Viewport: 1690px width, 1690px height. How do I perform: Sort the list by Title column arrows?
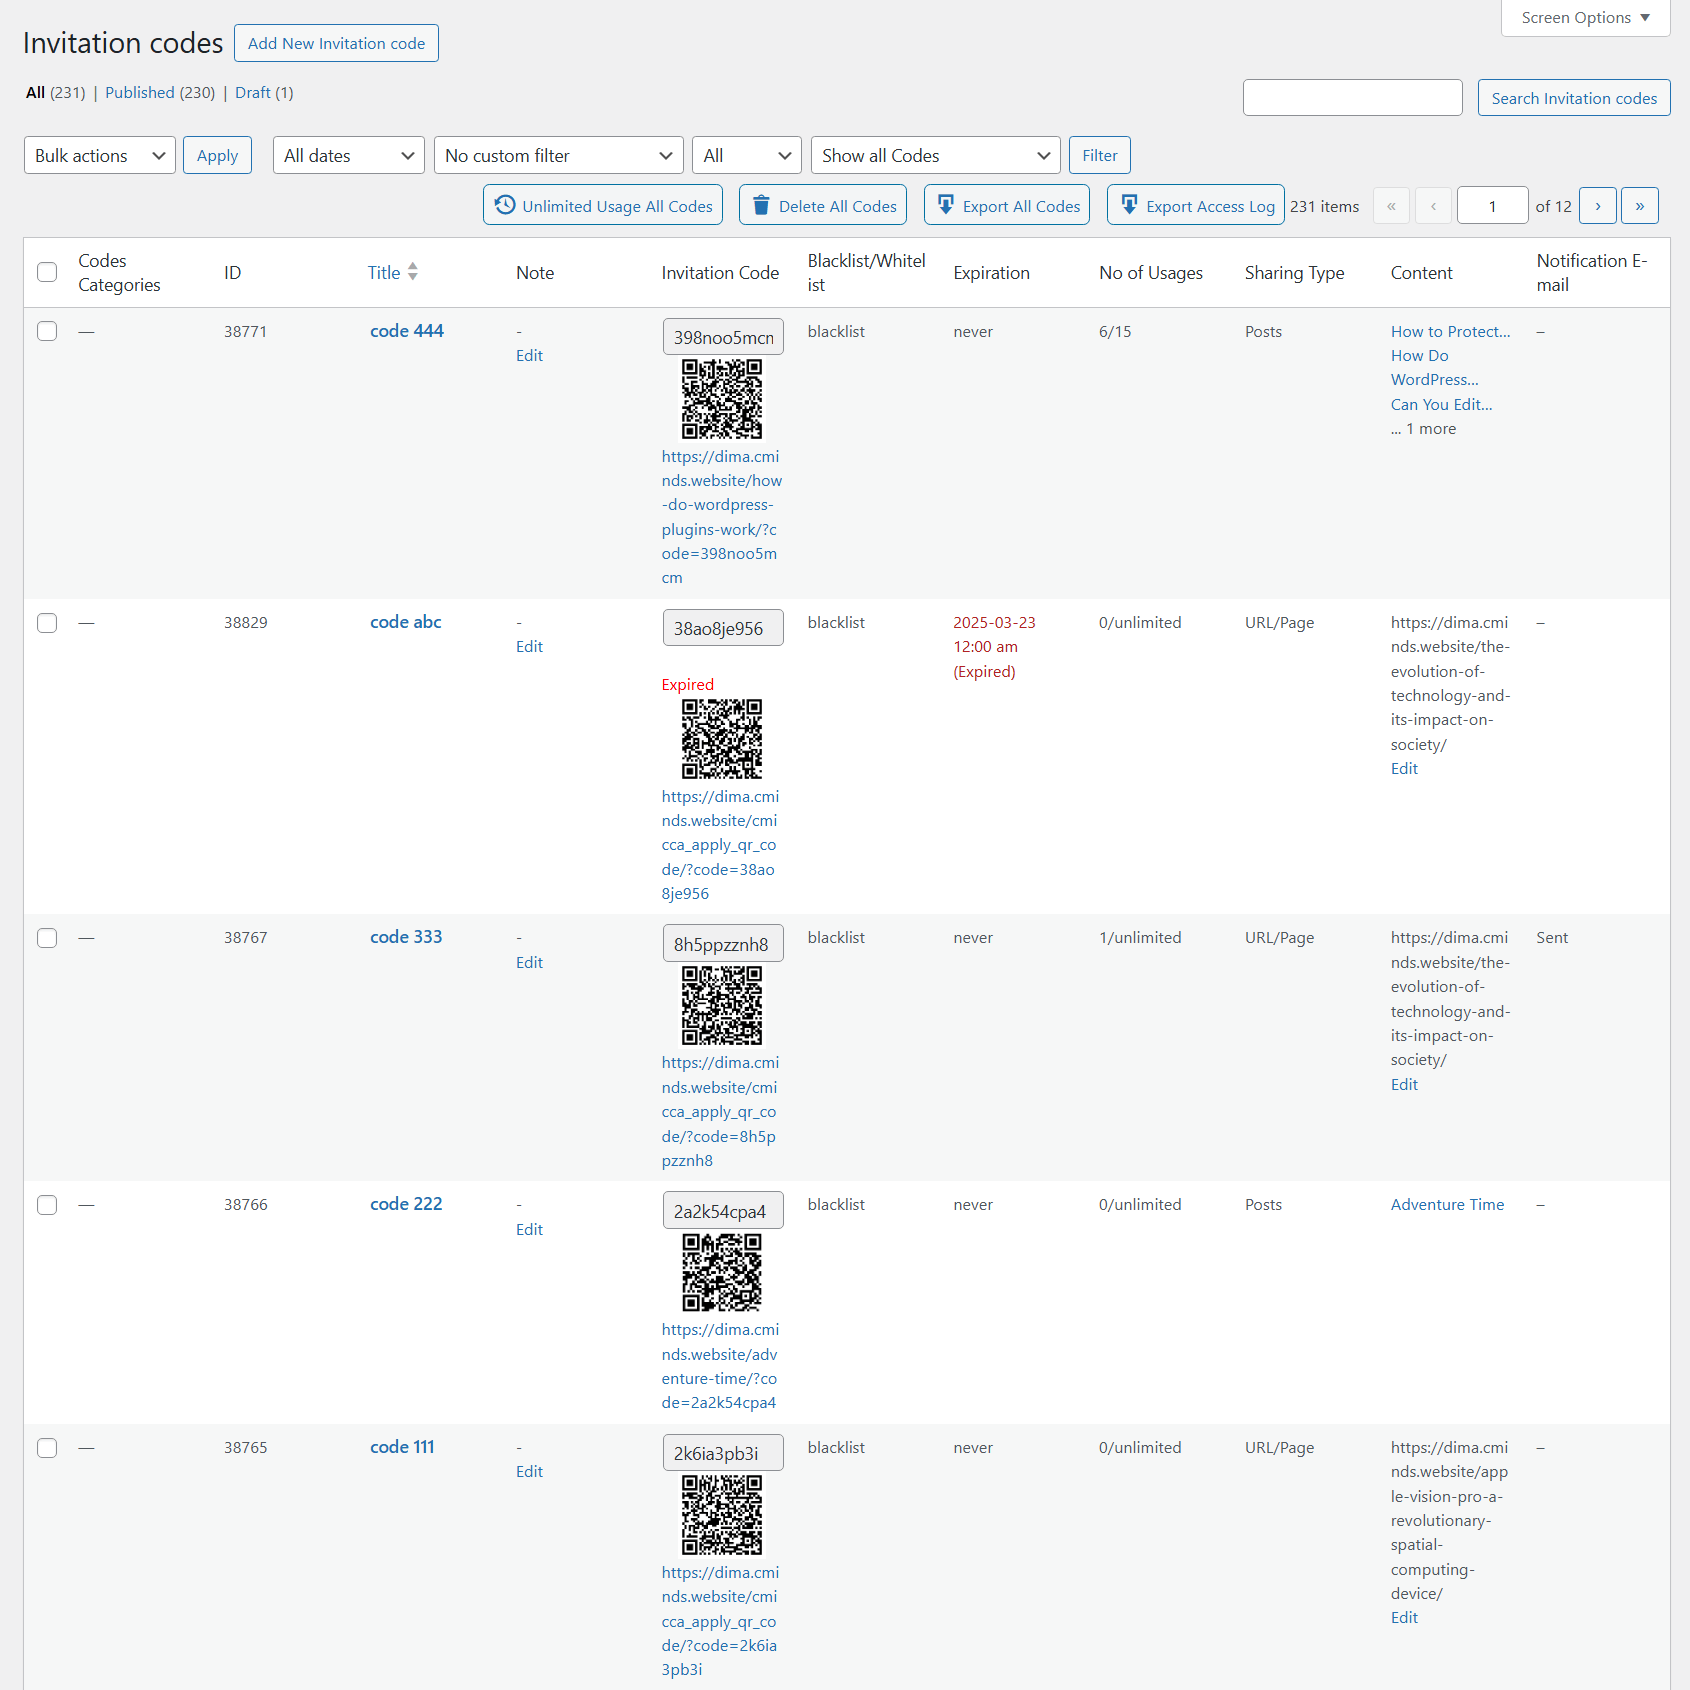click(x=413, y=272)
